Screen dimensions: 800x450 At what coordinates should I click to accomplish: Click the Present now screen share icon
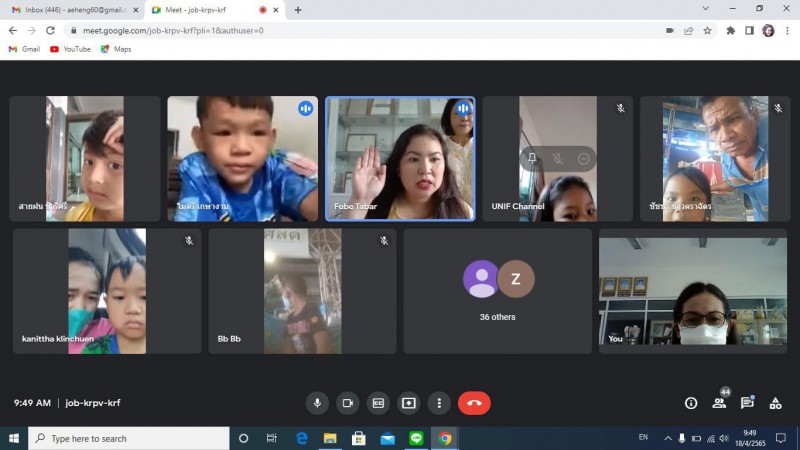[408, 403]
